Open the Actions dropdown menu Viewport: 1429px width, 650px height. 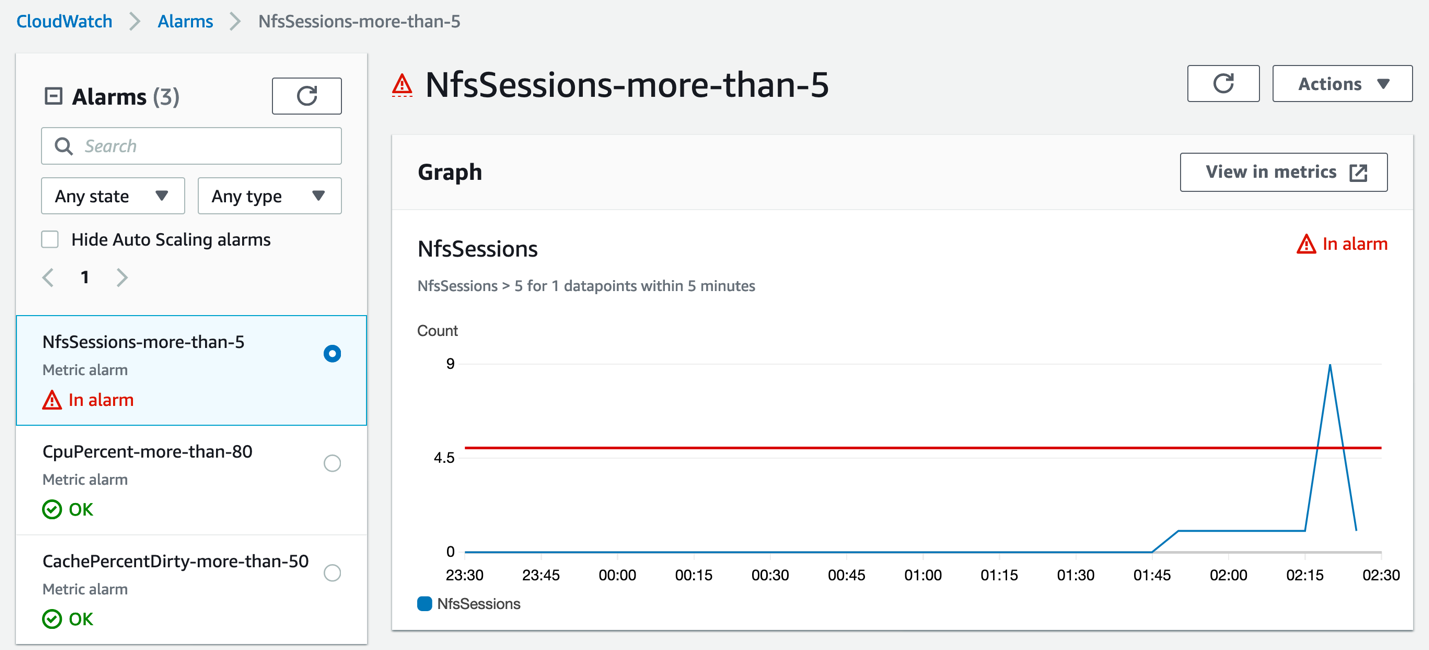[1342, 84]
